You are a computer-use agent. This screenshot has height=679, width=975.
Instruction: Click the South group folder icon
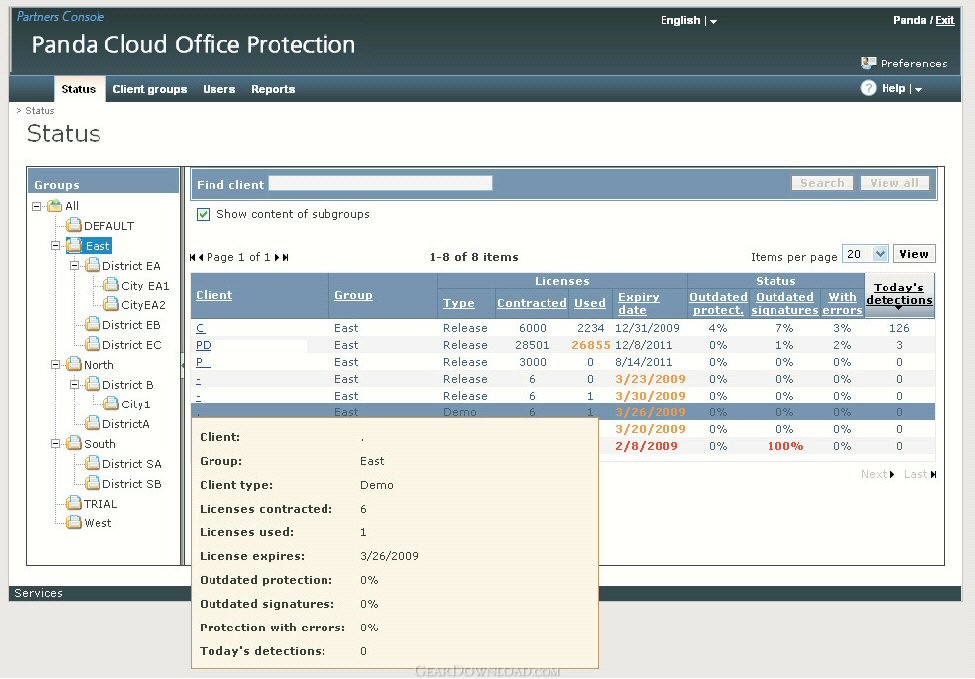(74, 443)
